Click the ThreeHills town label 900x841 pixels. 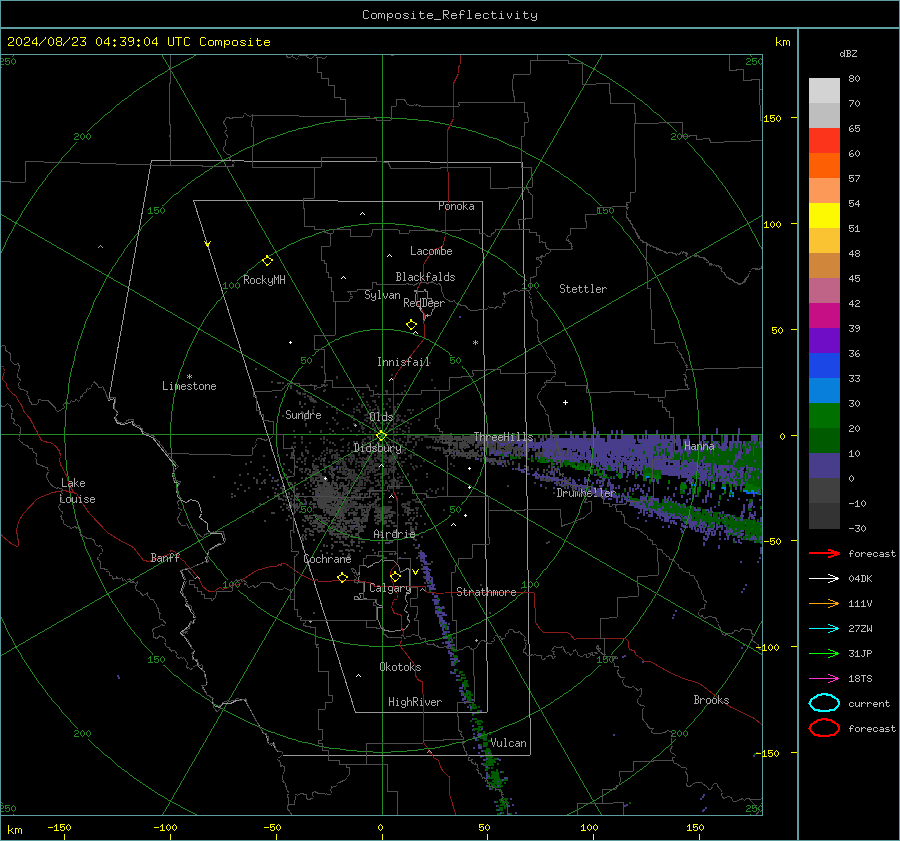503,437
